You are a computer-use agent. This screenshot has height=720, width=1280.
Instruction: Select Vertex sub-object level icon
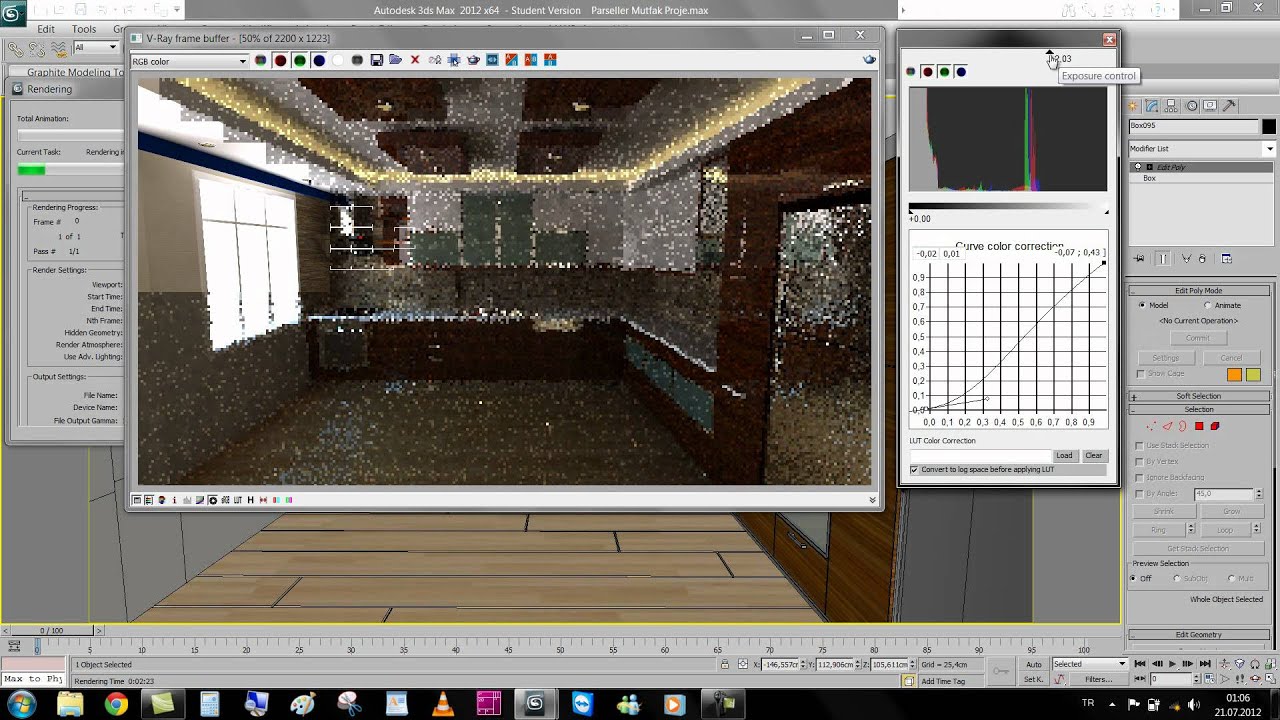(x=1151, y=426)
